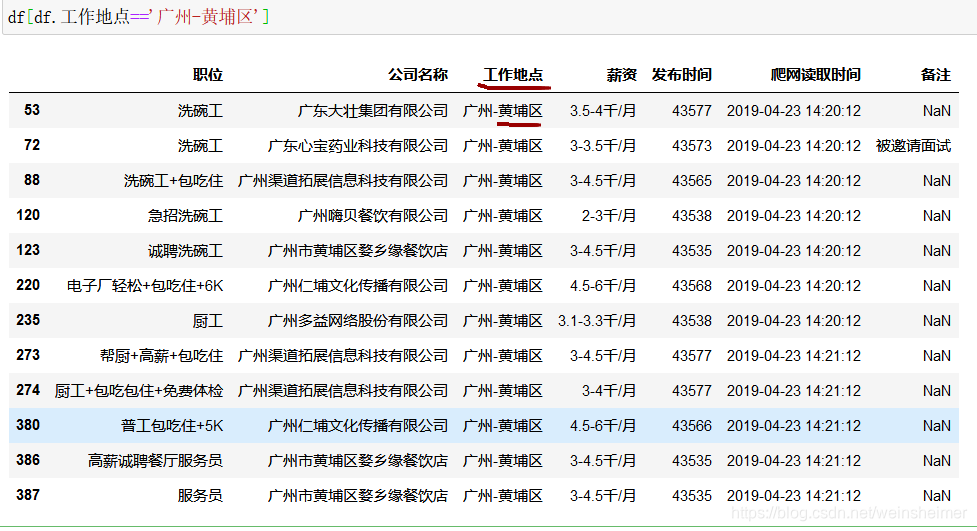
Task: Click salary 2-3千/月
Action: pos(609,216)
